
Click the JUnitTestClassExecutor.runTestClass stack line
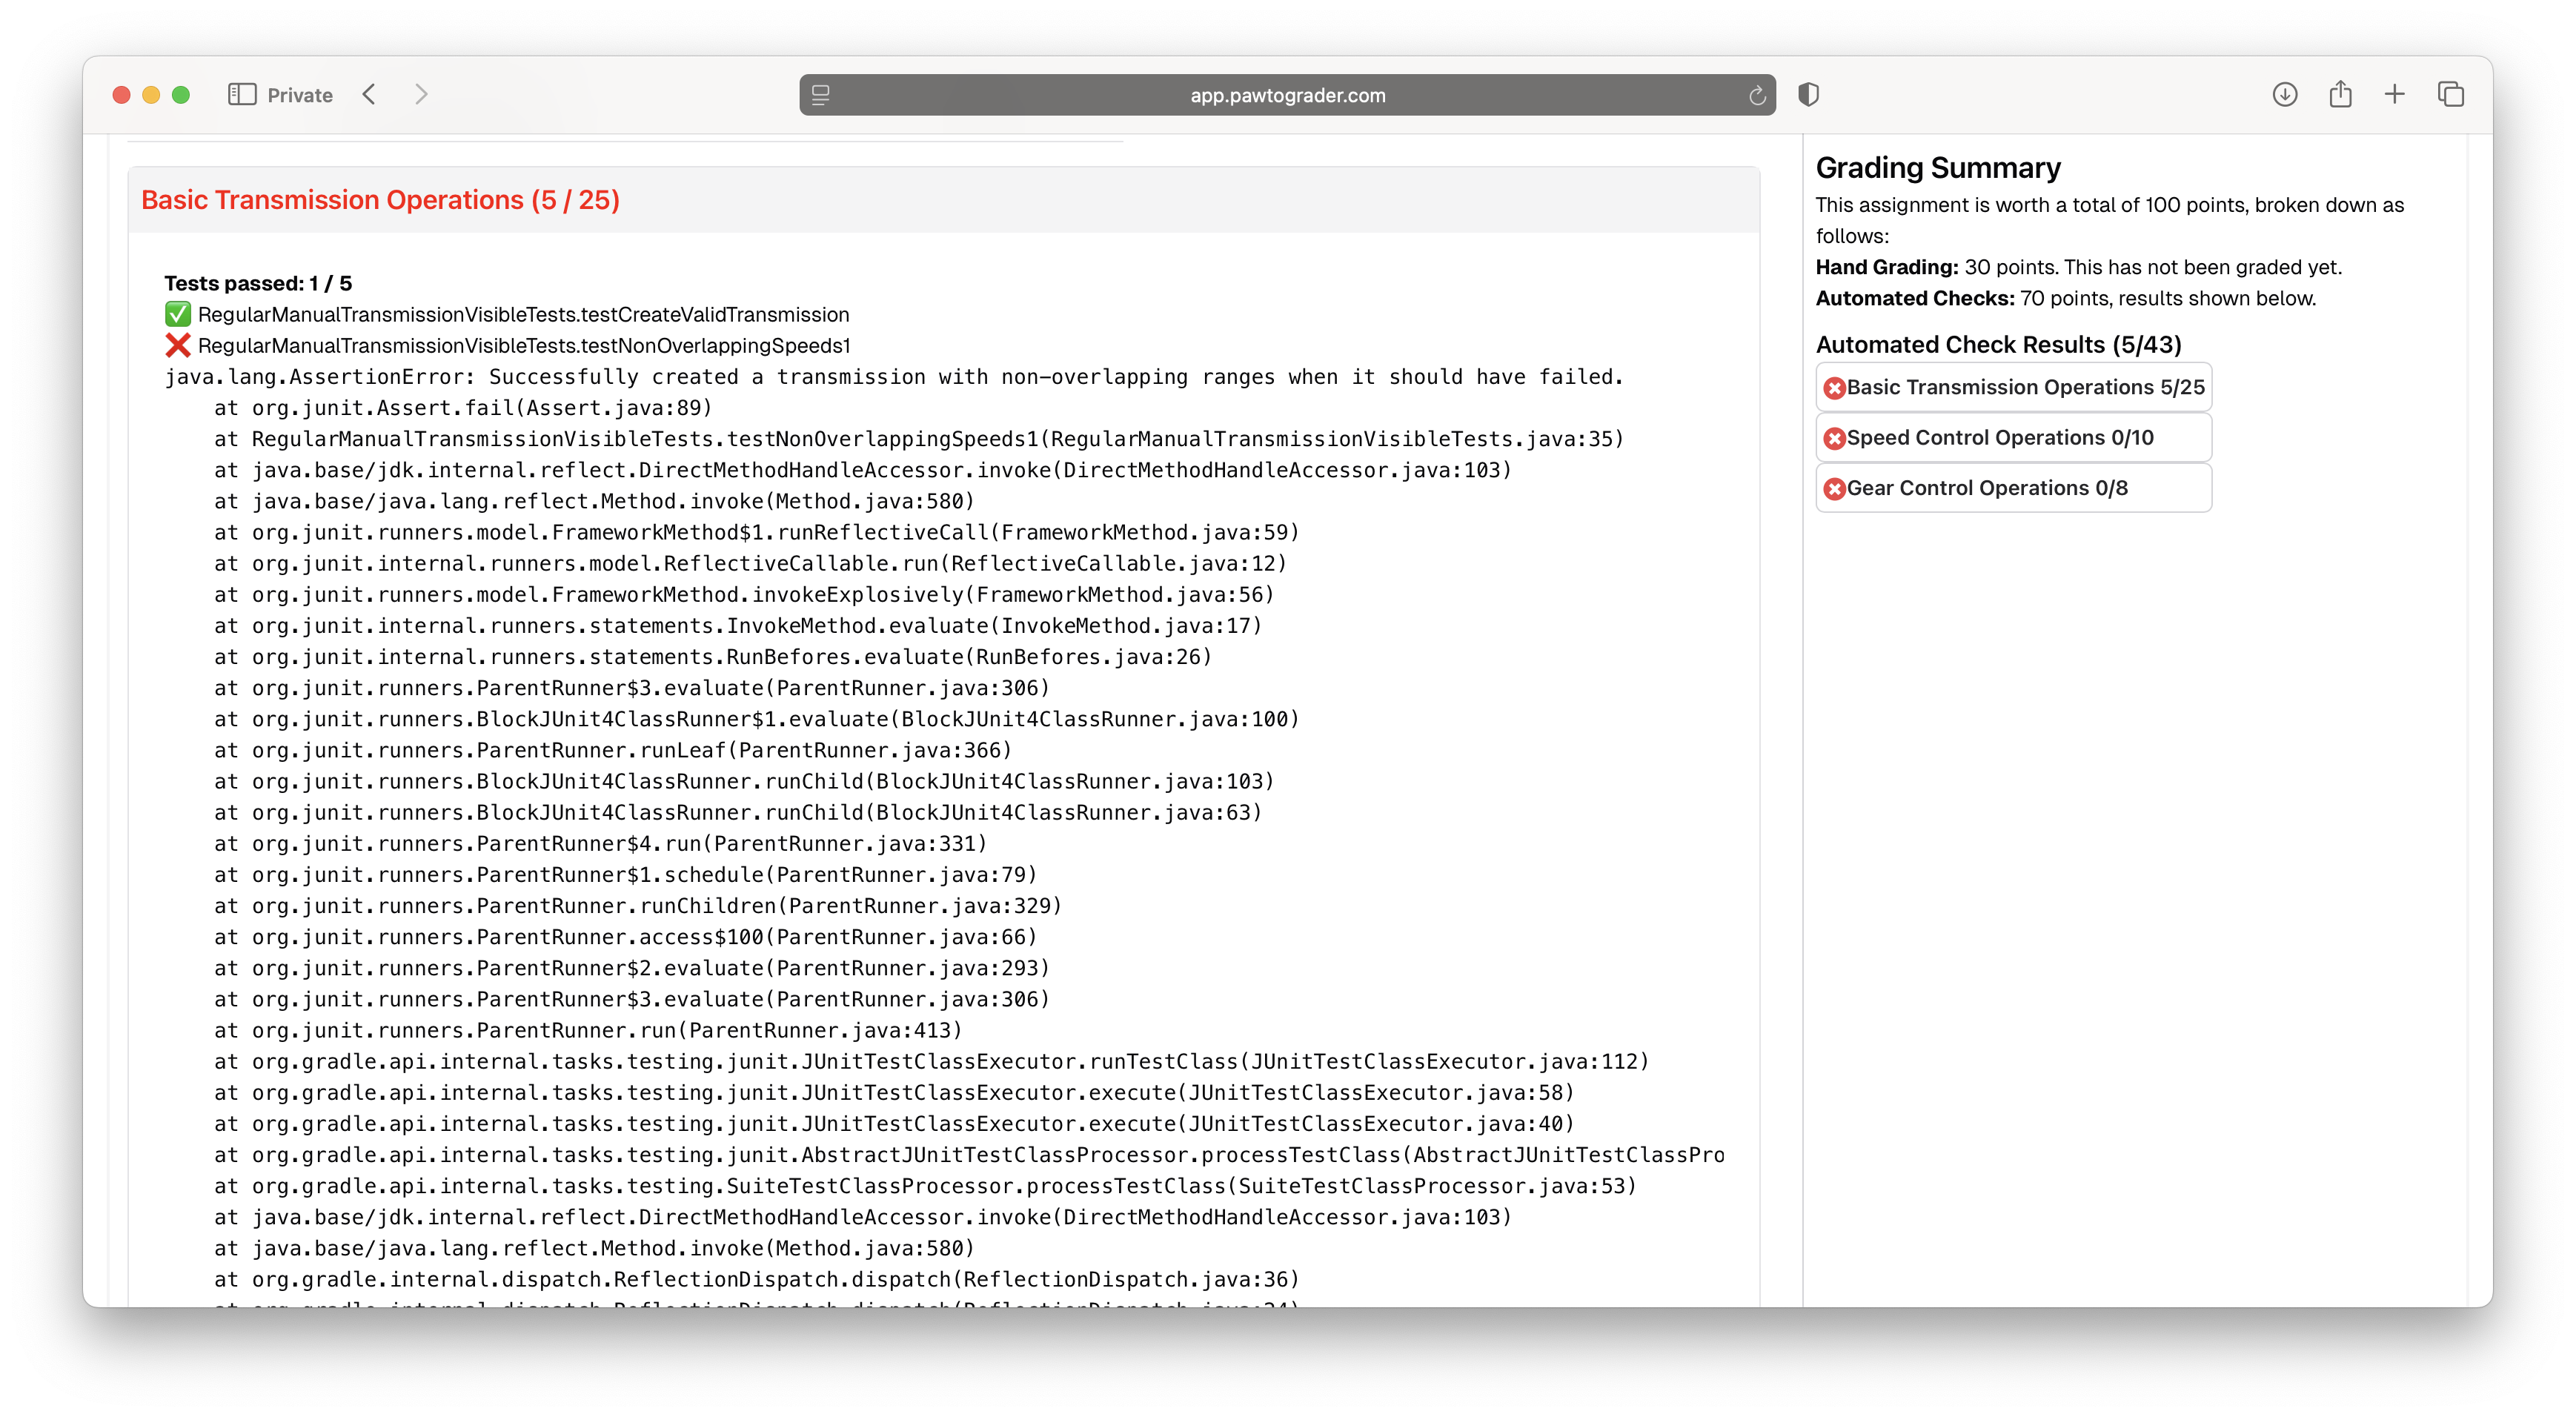pos(931,1061)
